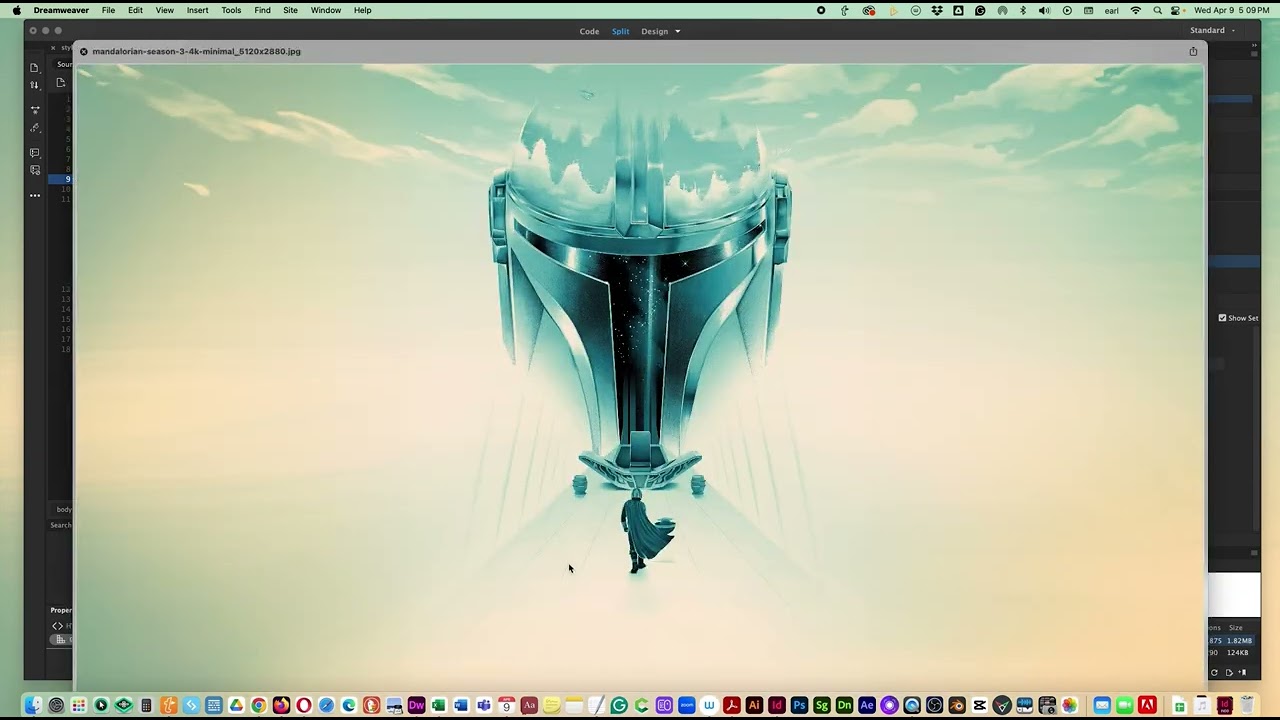Click the File Management arrows icon in toolbar
The height and width of the screenshot is (720, 1280).
click(x=34, y=85)
